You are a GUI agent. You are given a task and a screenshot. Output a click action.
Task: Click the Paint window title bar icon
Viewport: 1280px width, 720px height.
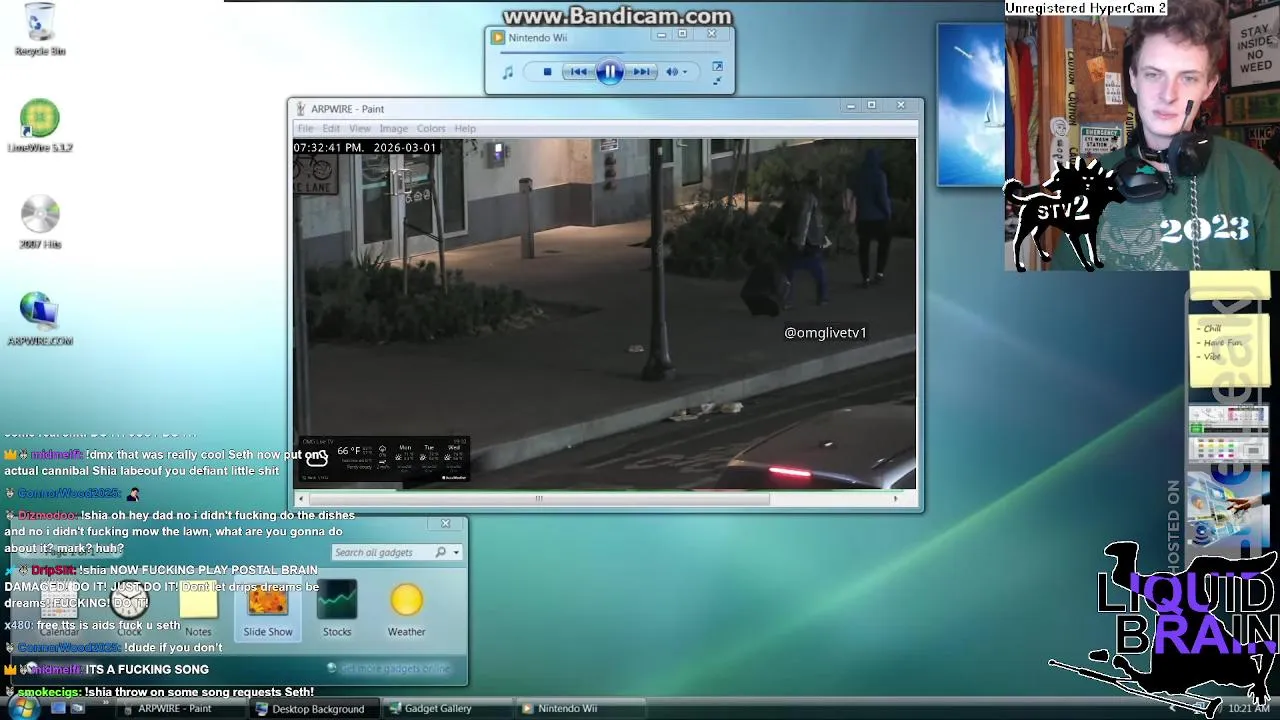[300, 108]
